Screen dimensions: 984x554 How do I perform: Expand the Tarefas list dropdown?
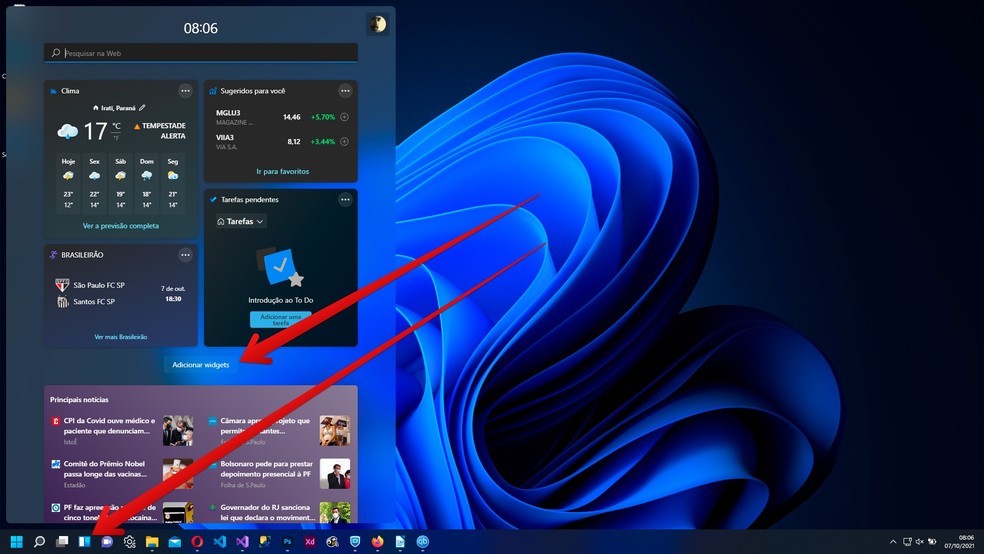(240, 221)
